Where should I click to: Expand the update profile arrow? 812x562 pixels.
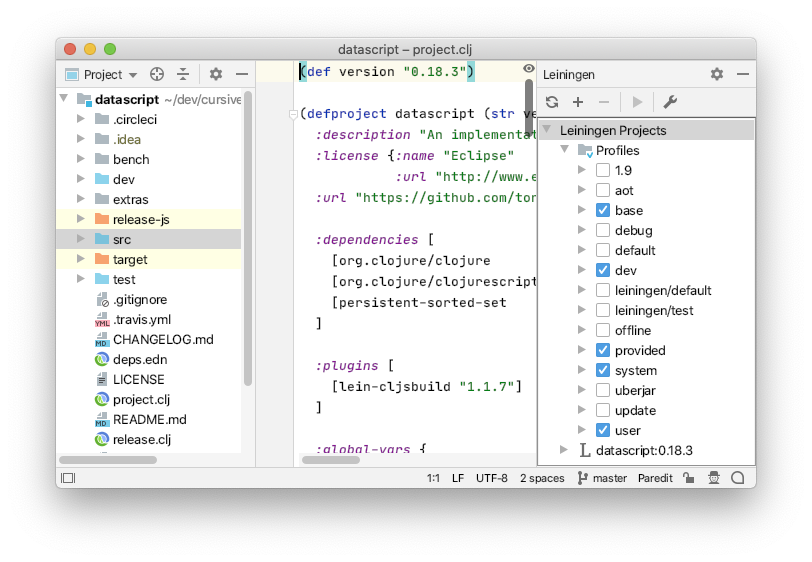click(582, 410)
